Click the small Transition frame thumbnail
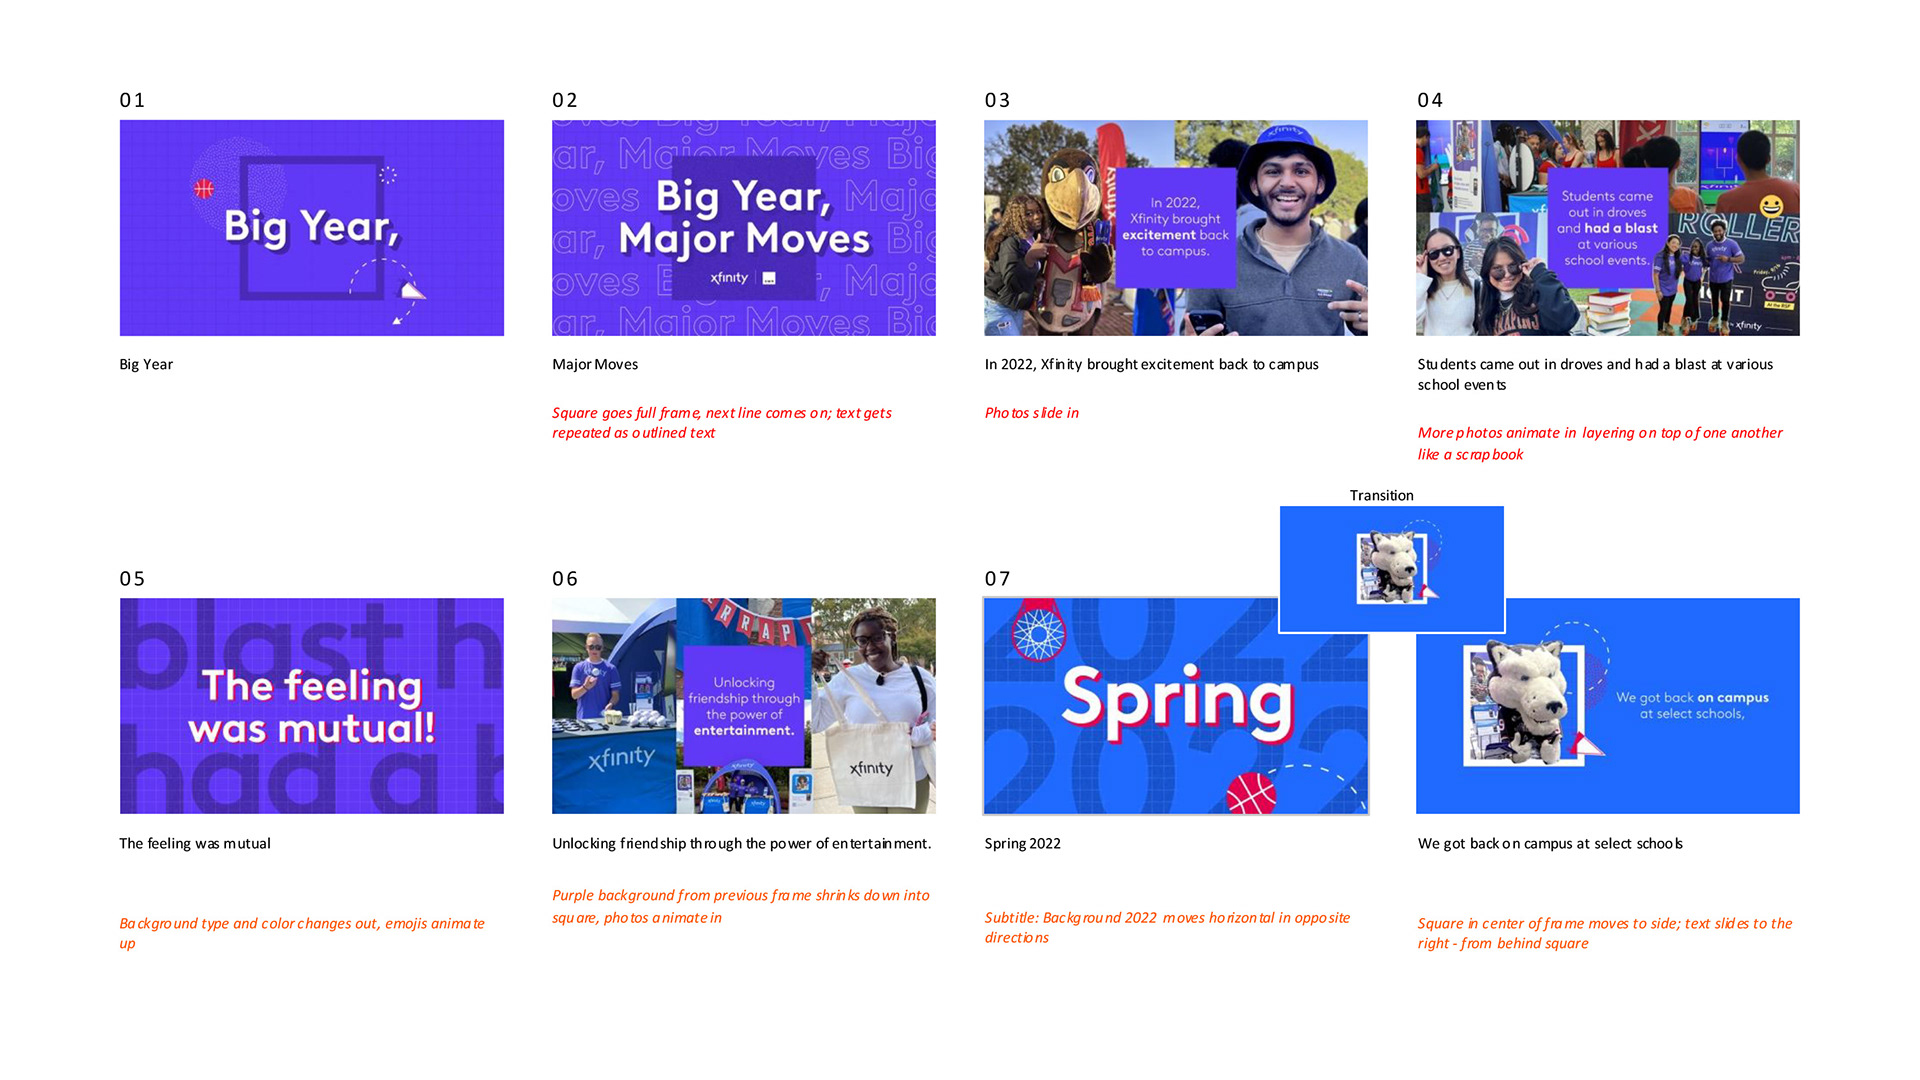 coord(1392,569)
